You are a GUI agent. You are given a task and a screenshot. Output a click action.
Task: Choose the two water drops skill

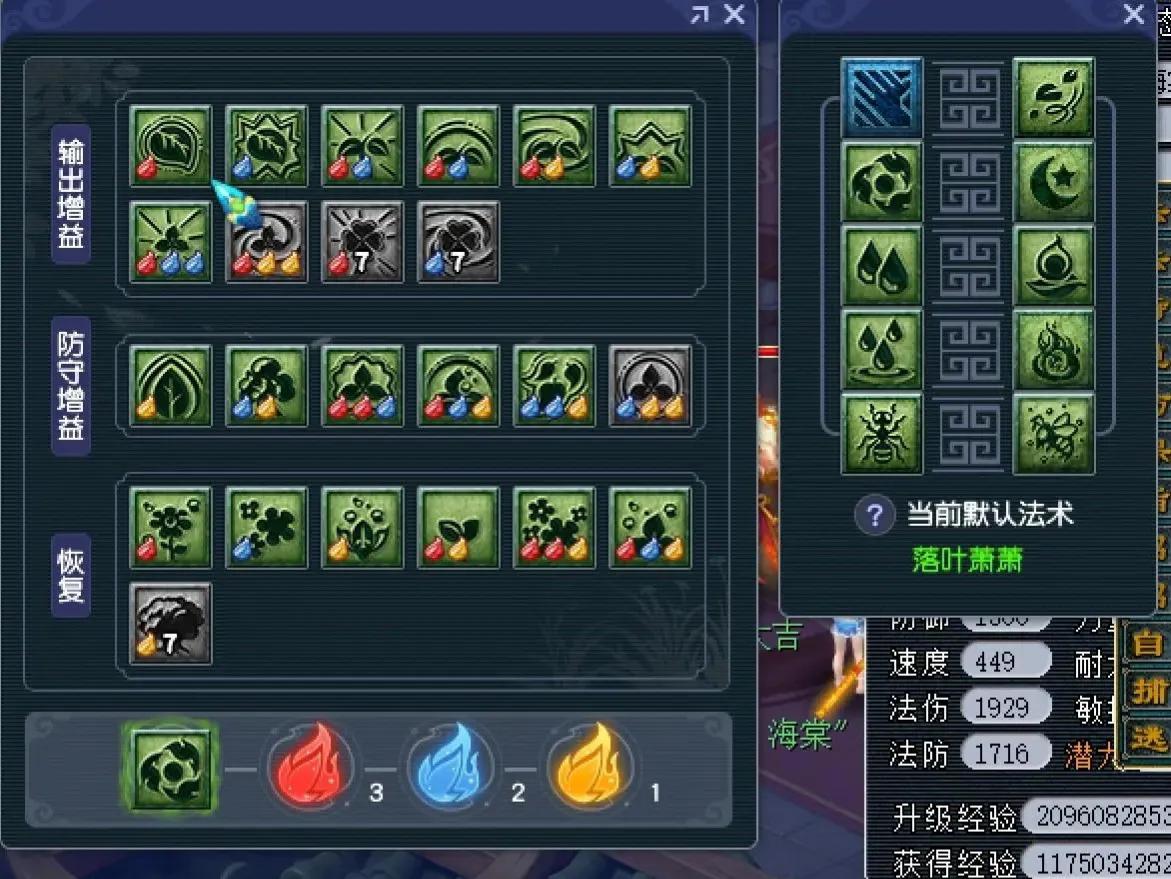tap(882, 267)
